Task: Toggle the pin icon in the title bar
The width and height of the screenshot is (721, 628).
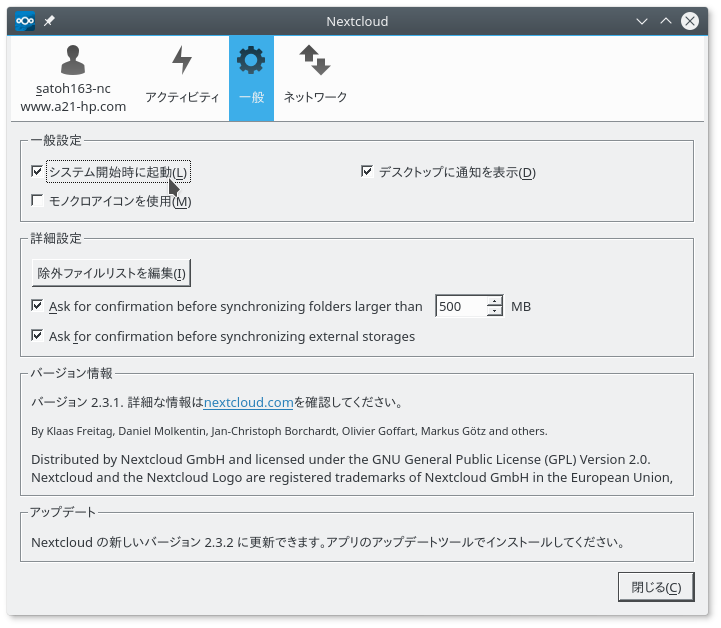Action: [x=49, y=21]
